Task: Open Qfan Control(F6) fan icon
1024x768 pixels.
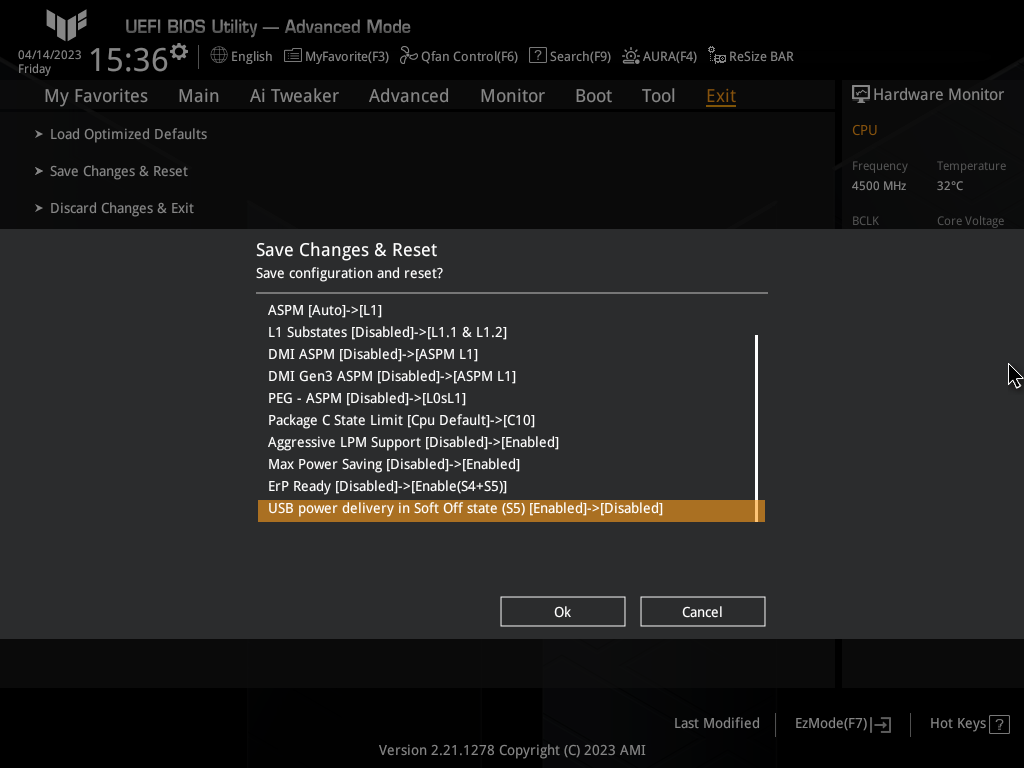Action: [408, 56]
